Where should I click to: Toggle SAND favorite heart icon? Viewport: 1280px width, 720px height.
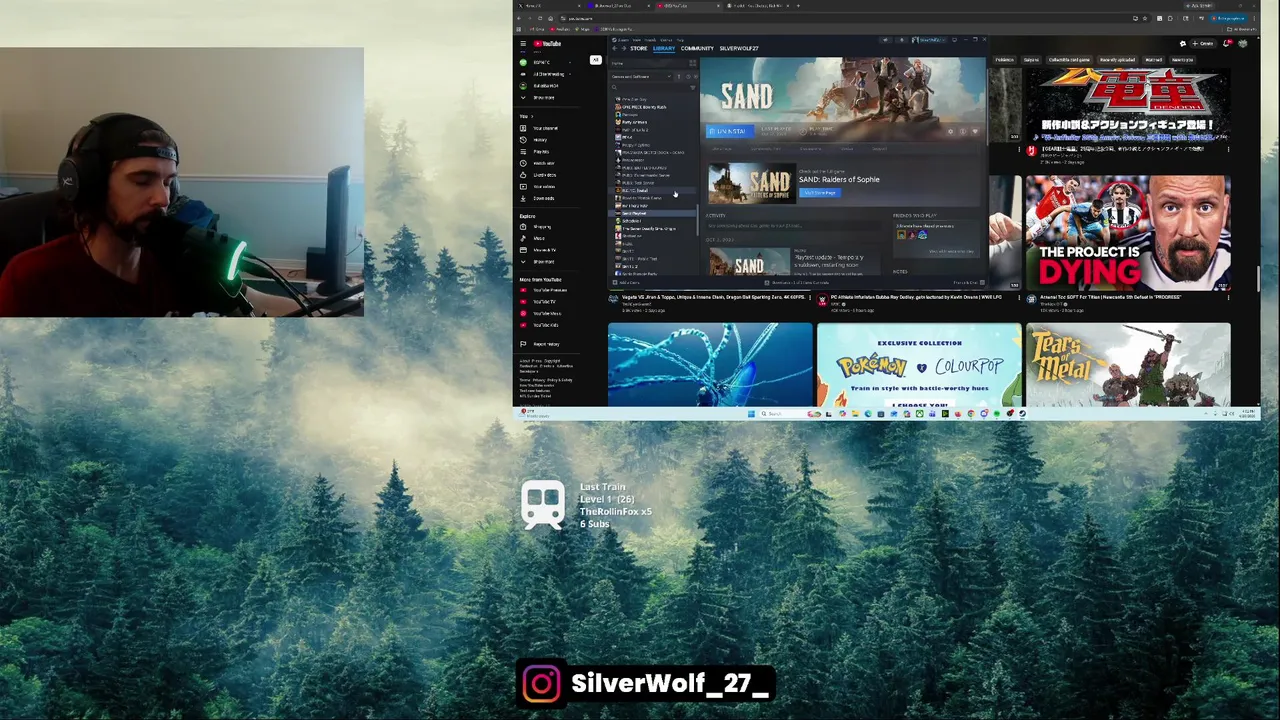pyautogui.click(x=975, y=131)
